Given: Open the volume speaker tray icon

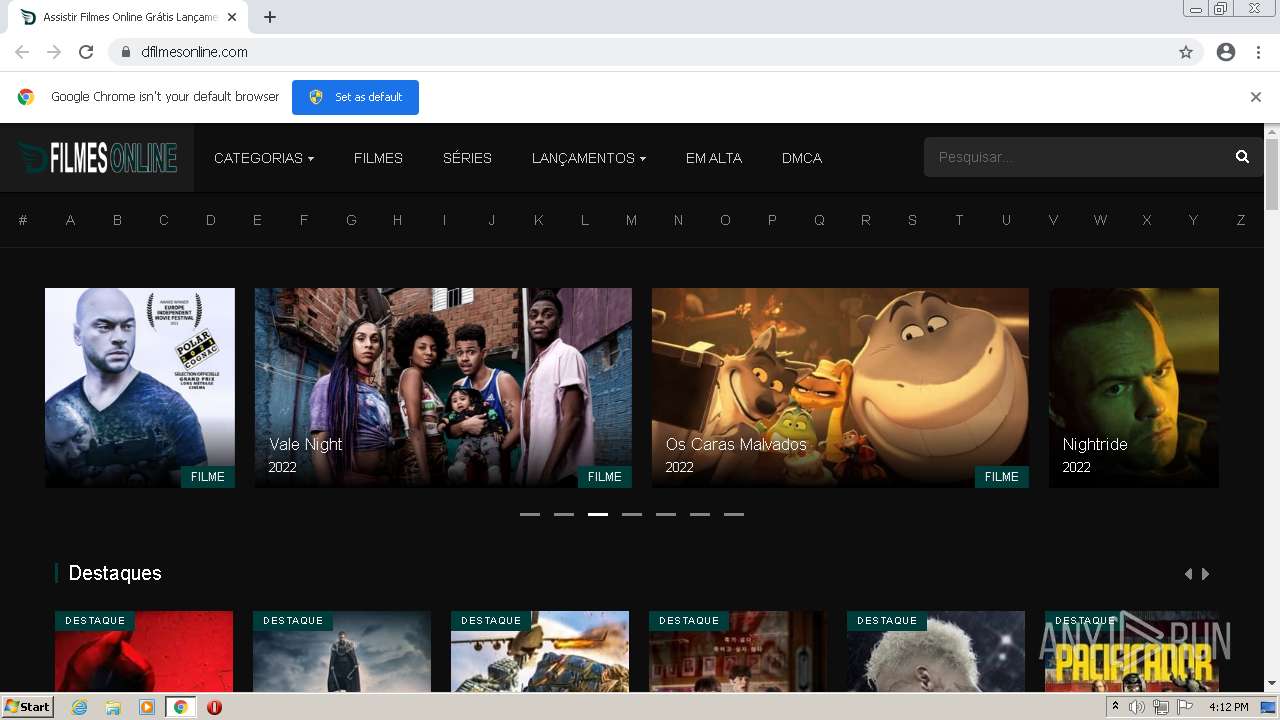Looking at the screenshot, I should [x=1137, y=707].
